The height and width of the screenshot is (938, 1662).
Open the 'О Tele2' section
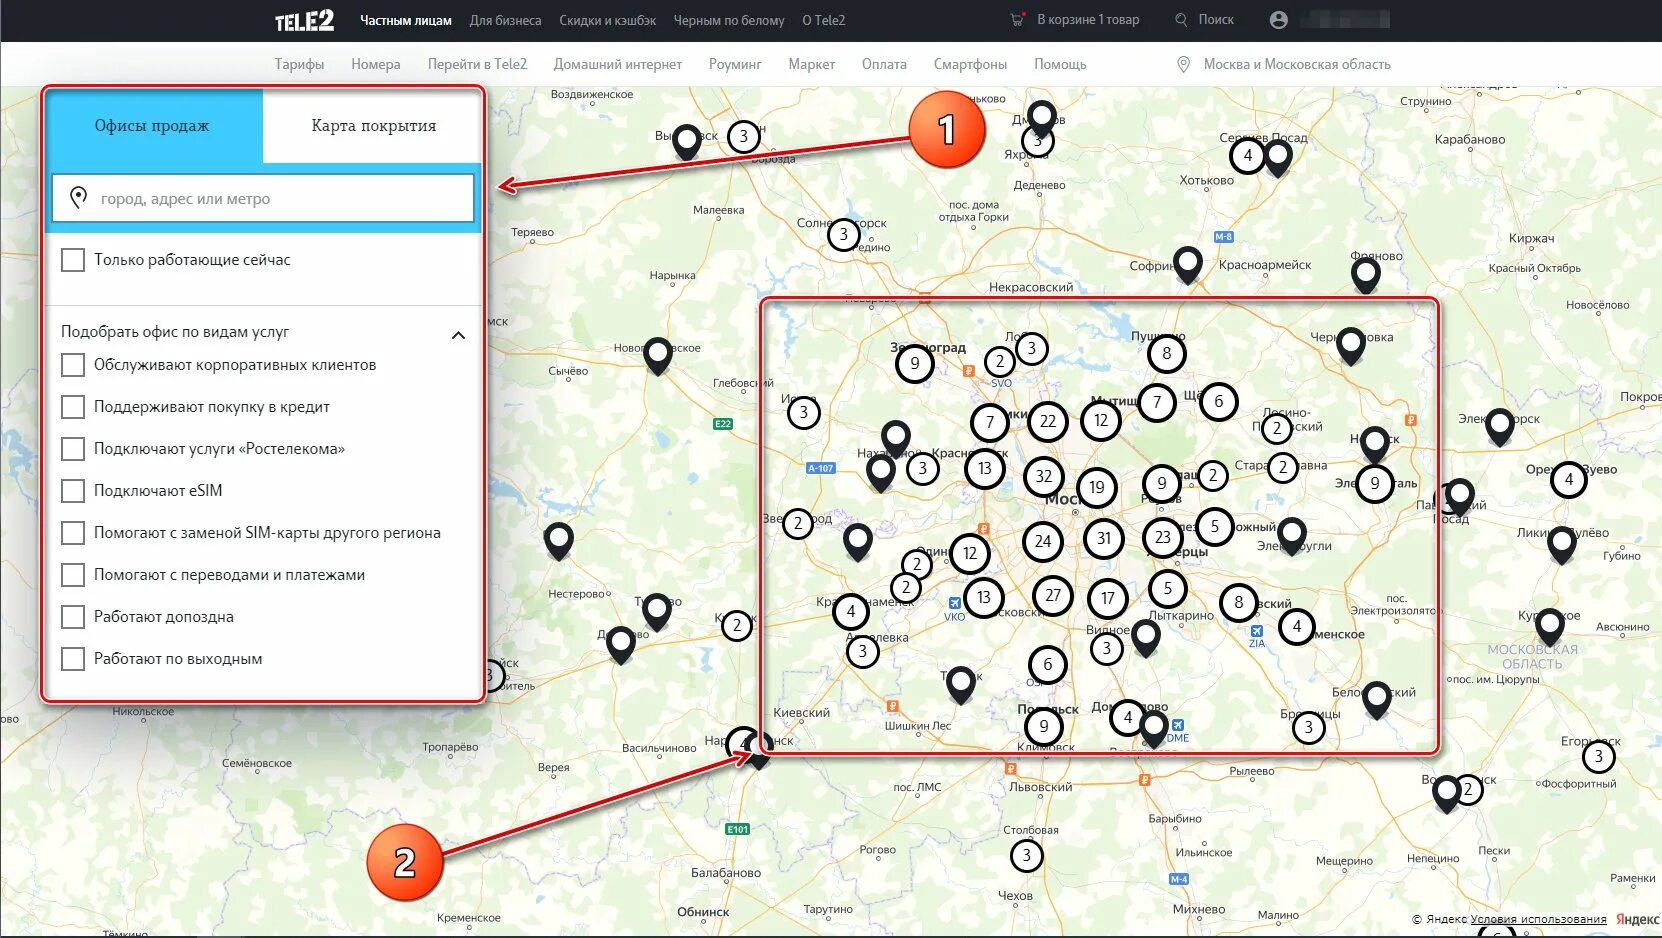point(824,20)
